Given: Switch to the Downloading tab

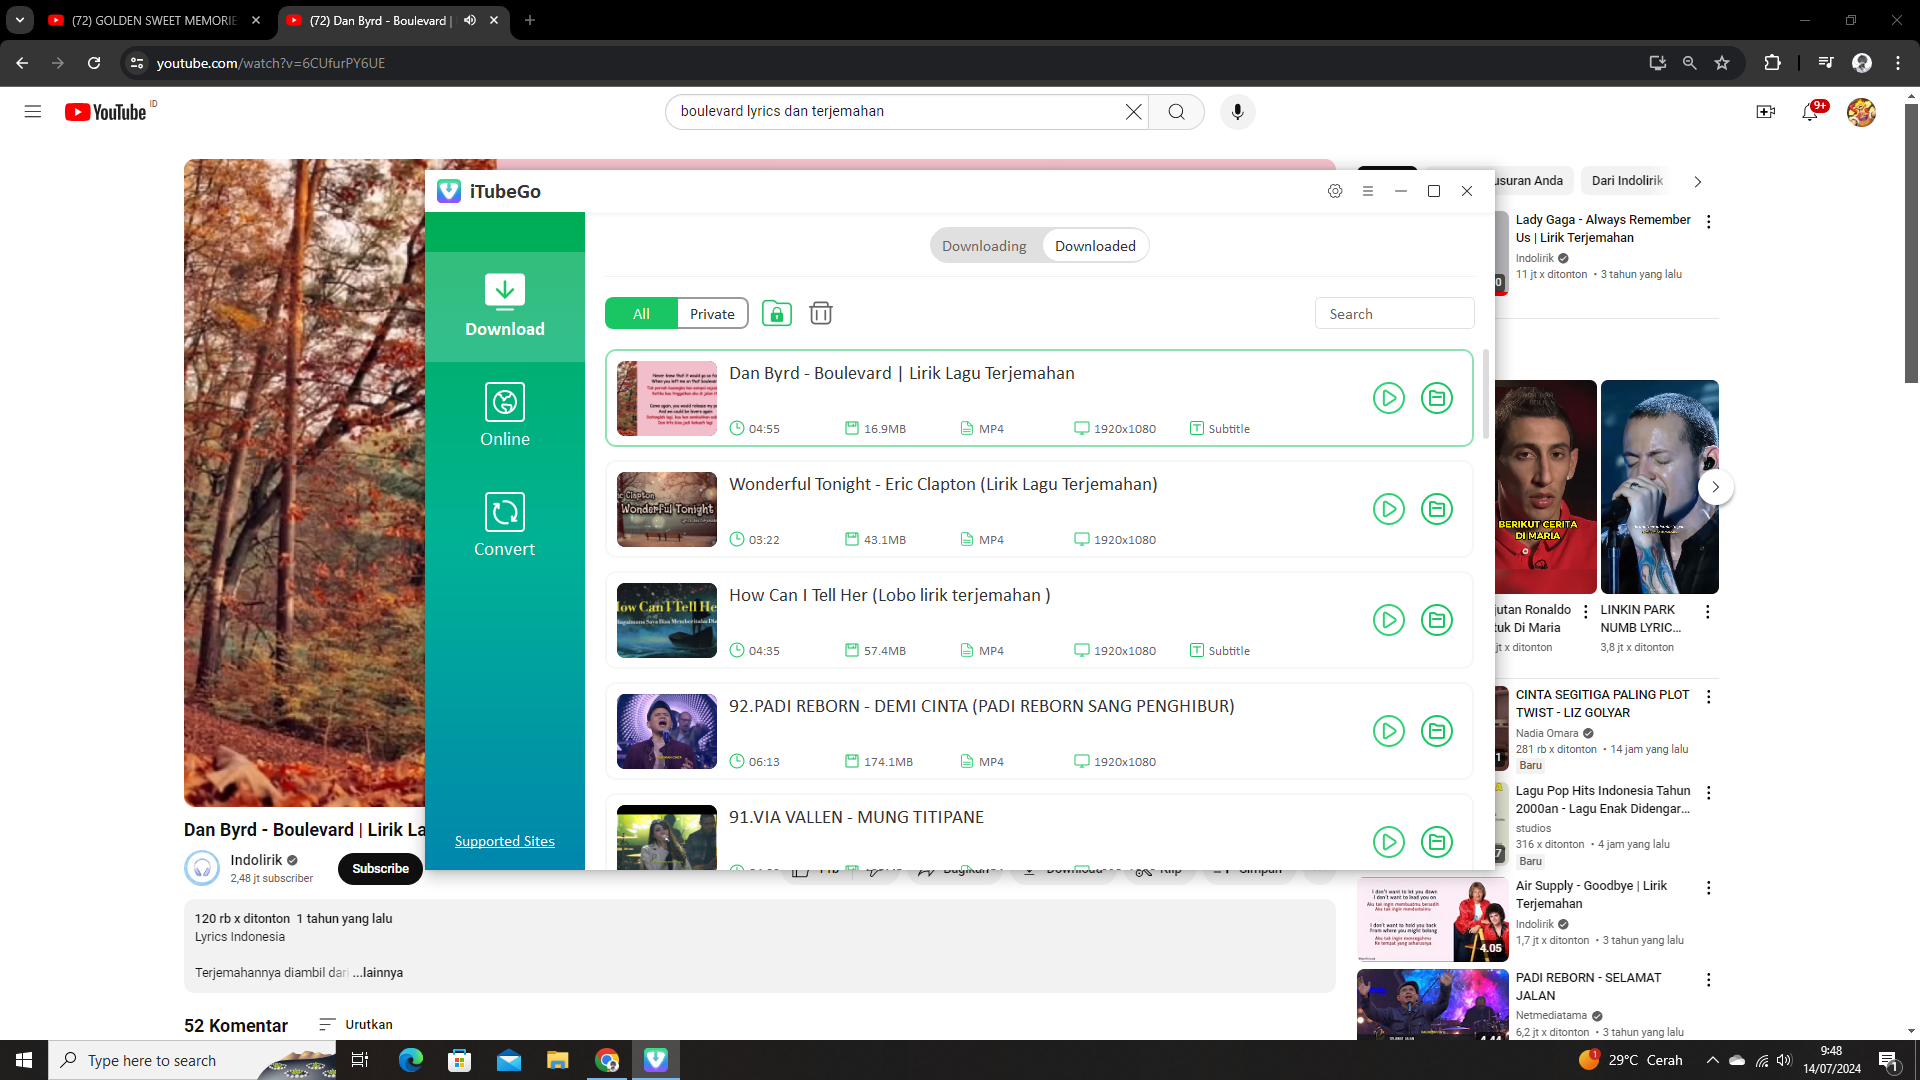Looking at the screenshot, I should click(985, 246).
